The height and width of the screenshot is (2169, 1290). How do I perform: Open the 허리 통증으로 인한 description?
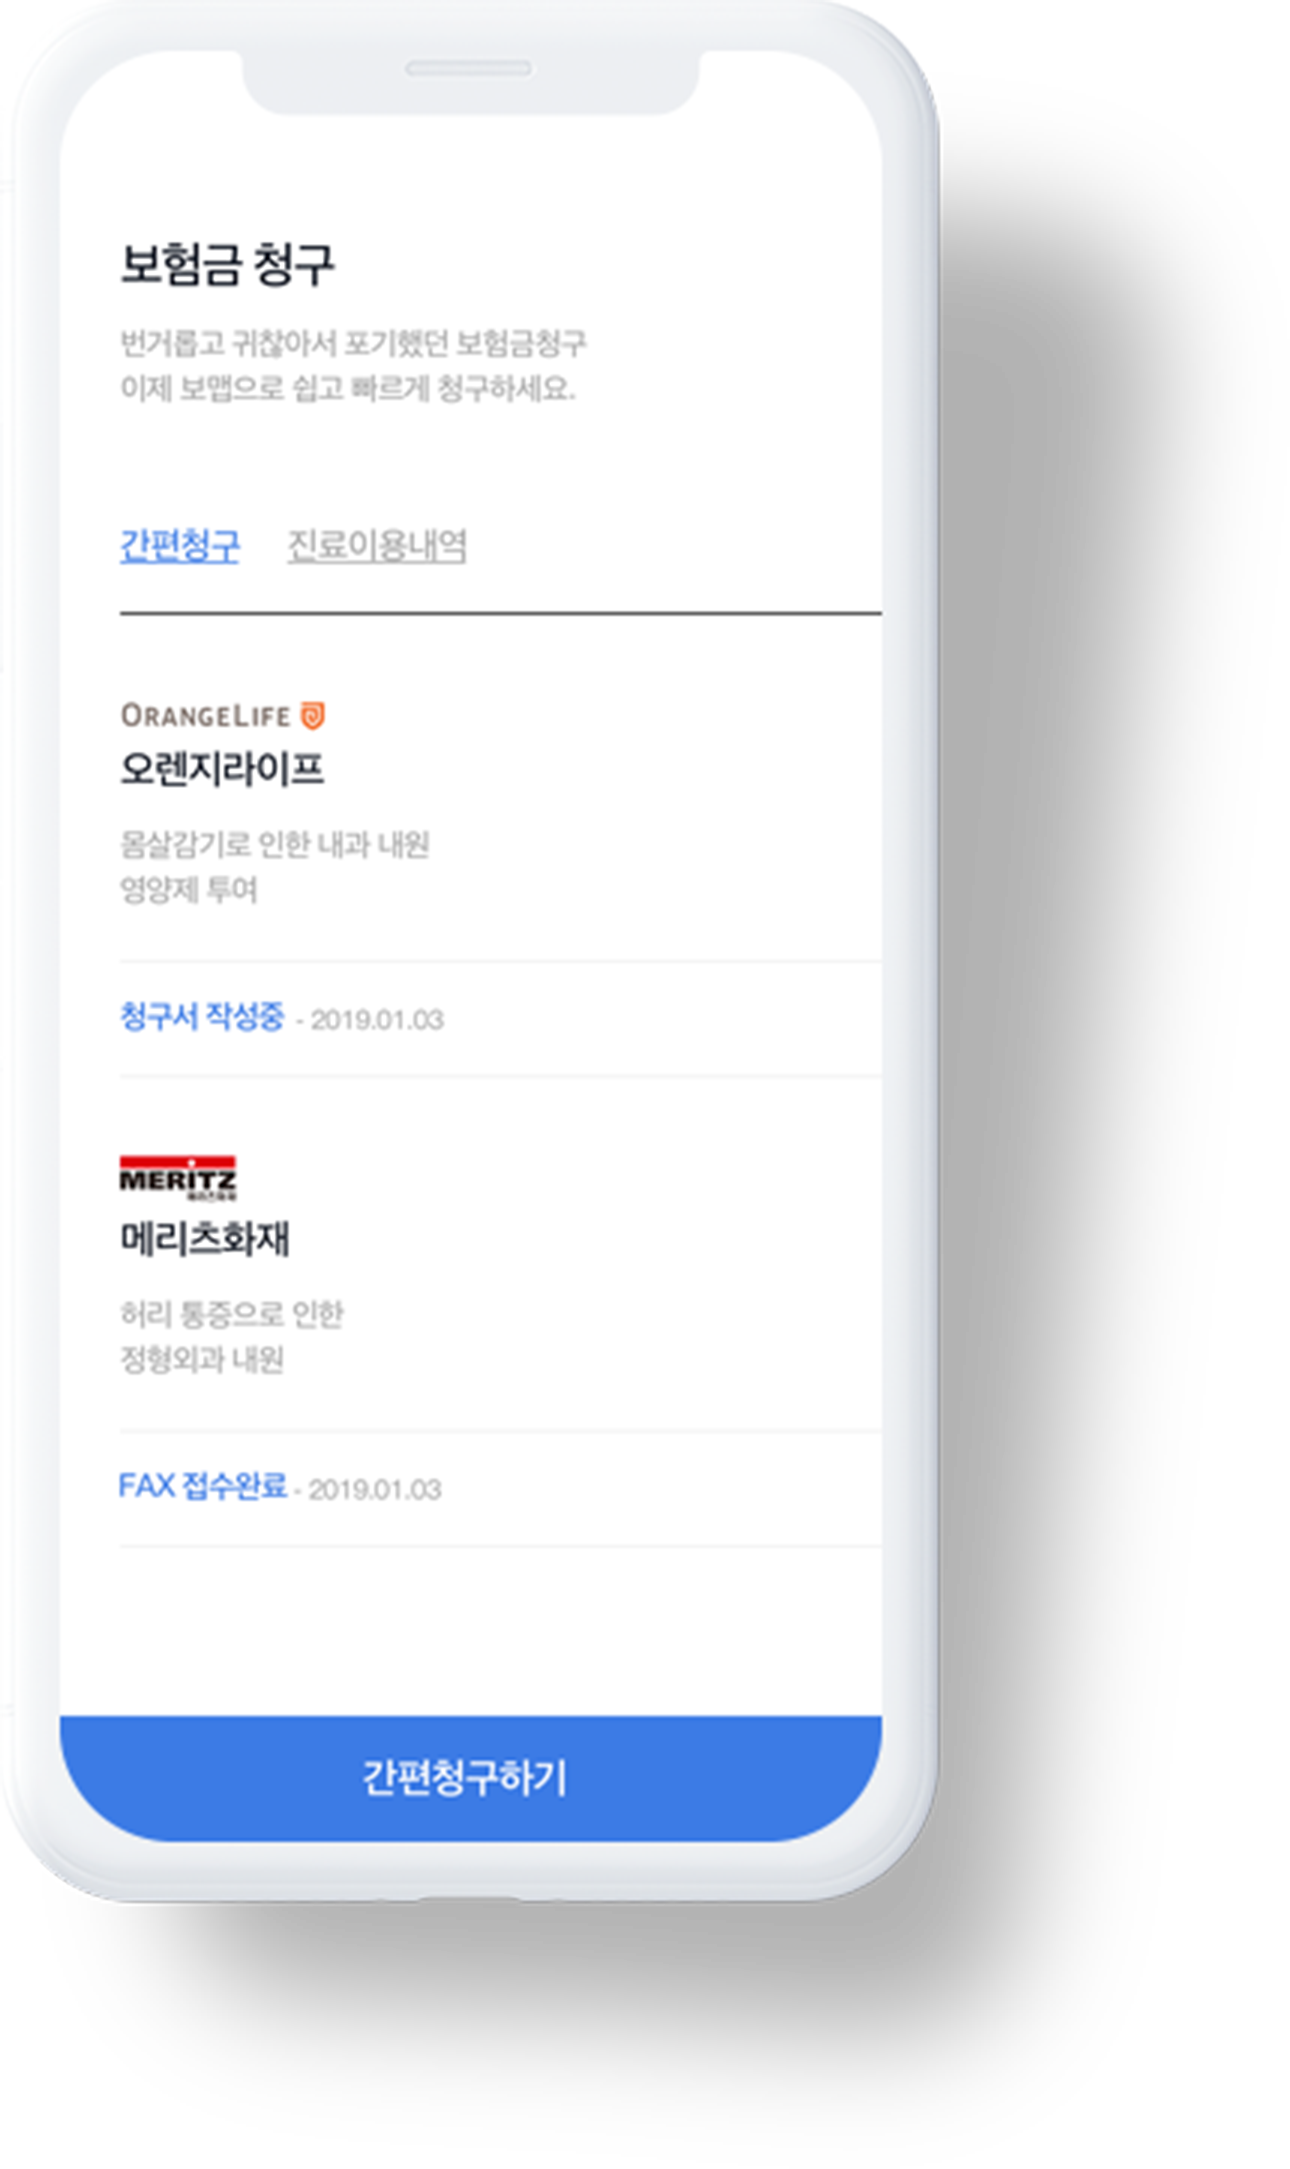point(231,1314)
